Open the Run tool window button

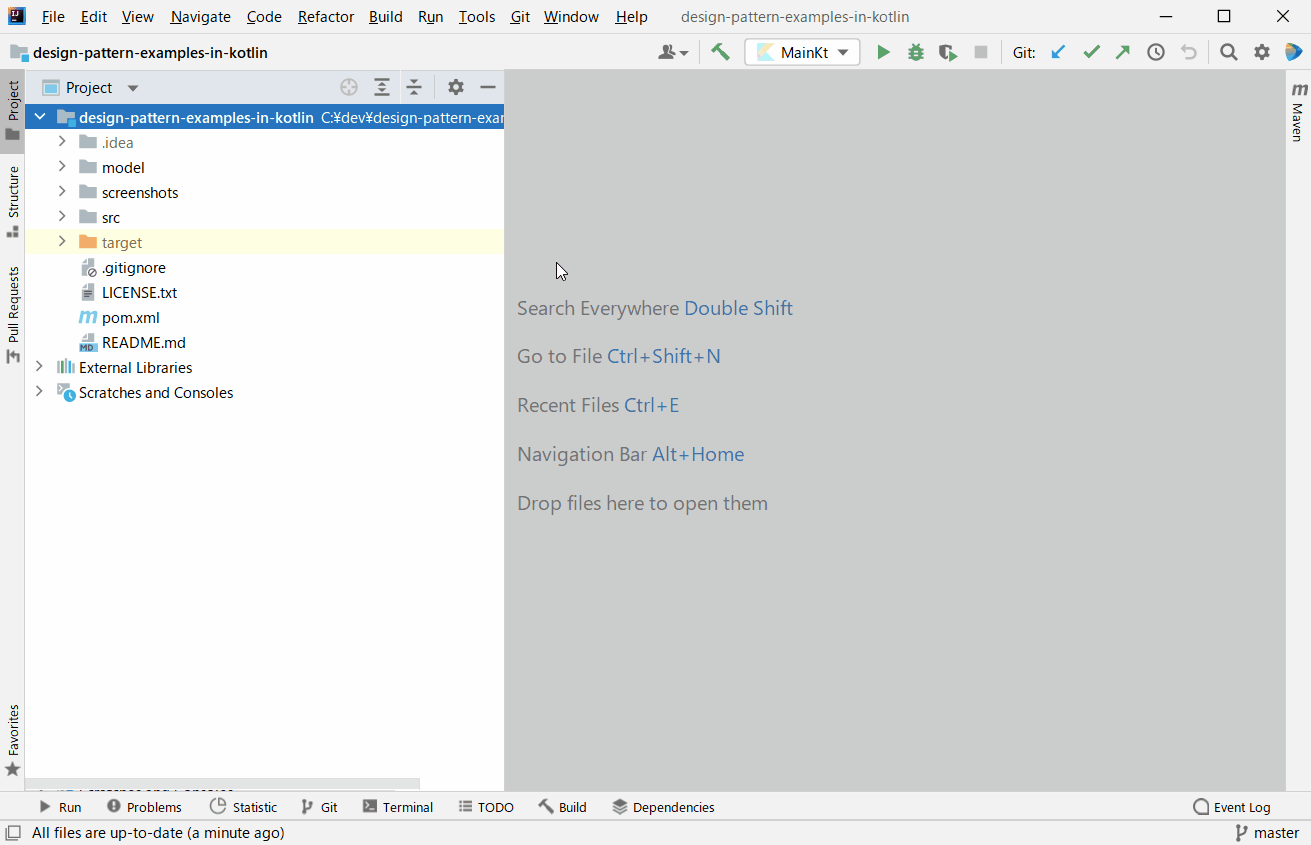[60, 807]
